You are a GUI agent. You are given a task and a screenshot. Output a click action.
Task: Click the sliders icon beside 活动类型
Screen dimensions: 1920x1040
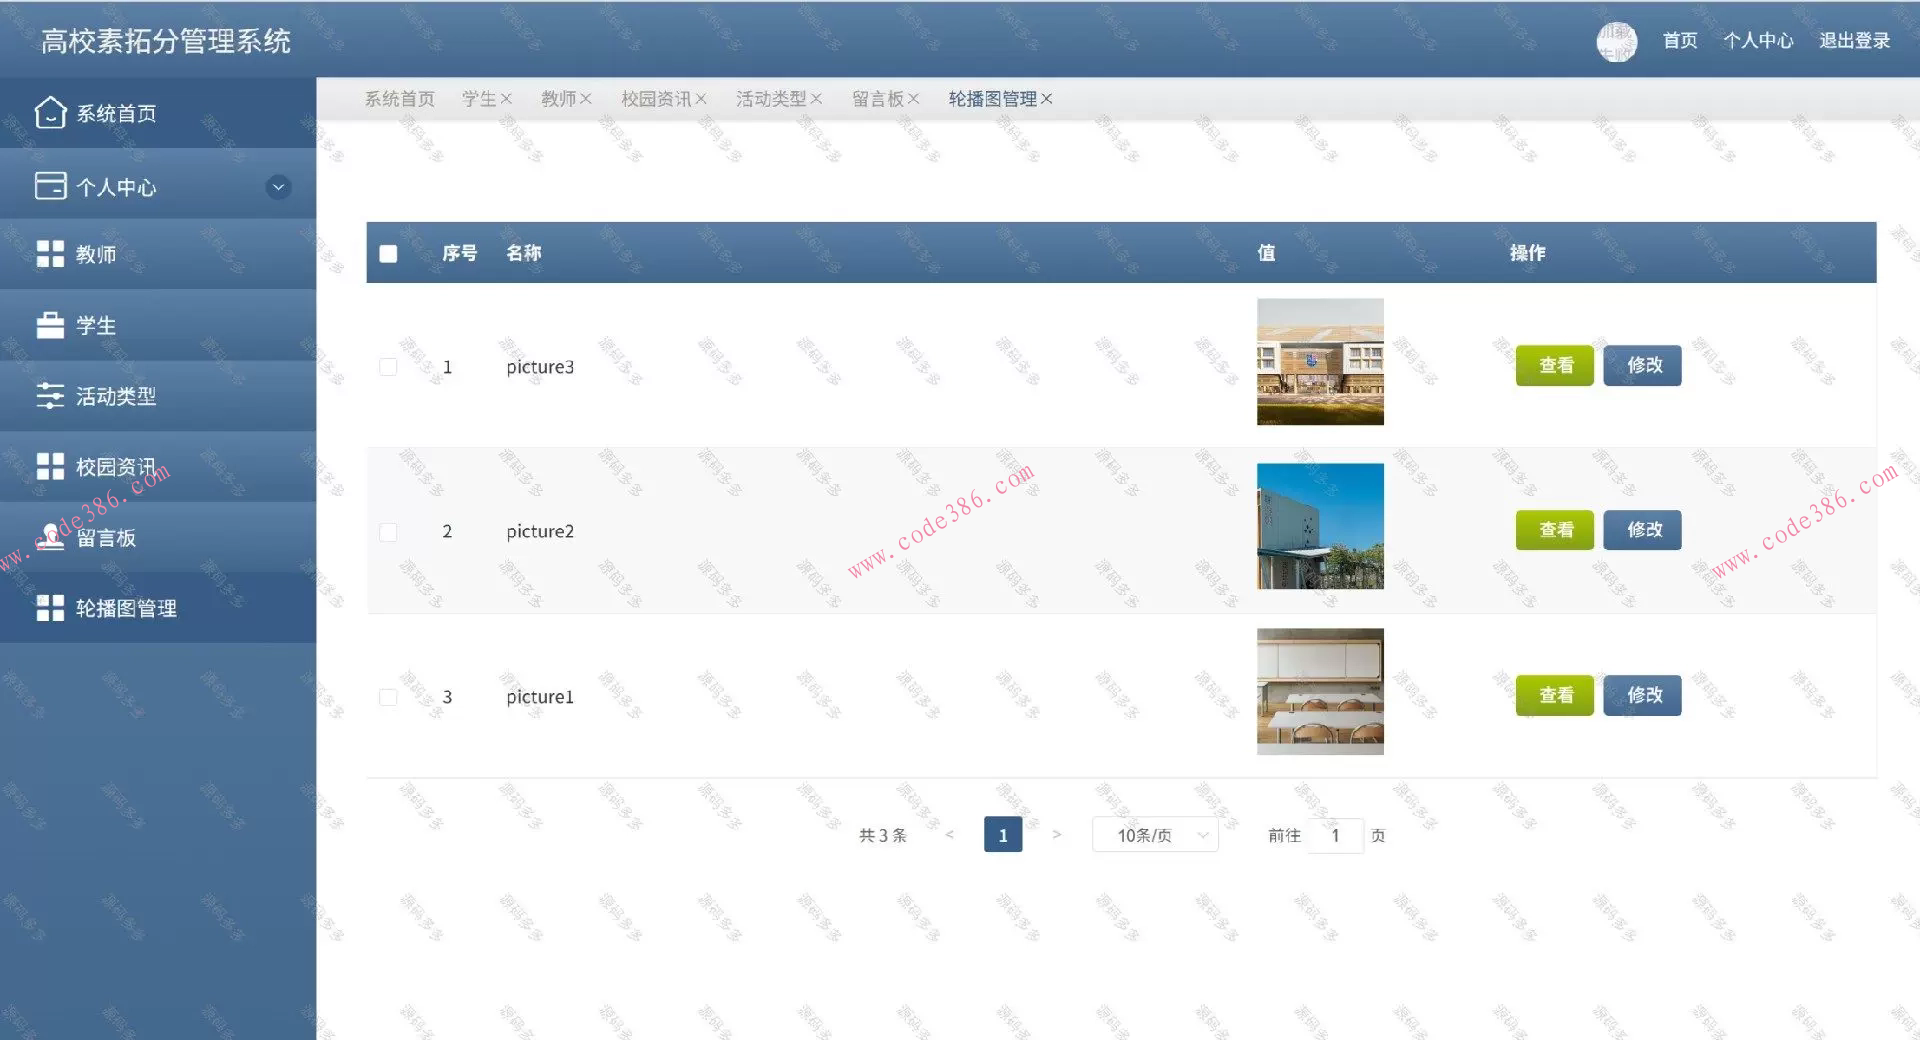click(x=50, y=396)
